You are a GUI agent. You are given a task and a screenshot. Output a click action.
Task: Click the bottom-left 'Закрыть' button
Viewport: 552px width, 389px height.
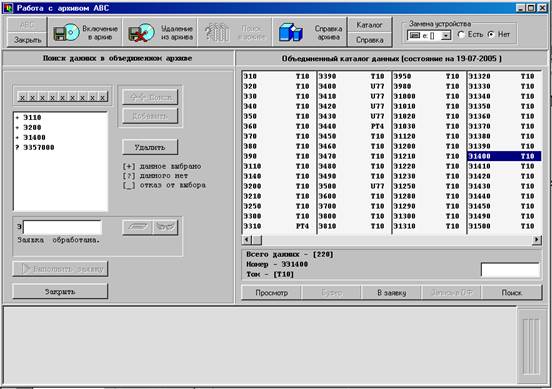pos(60,291)
